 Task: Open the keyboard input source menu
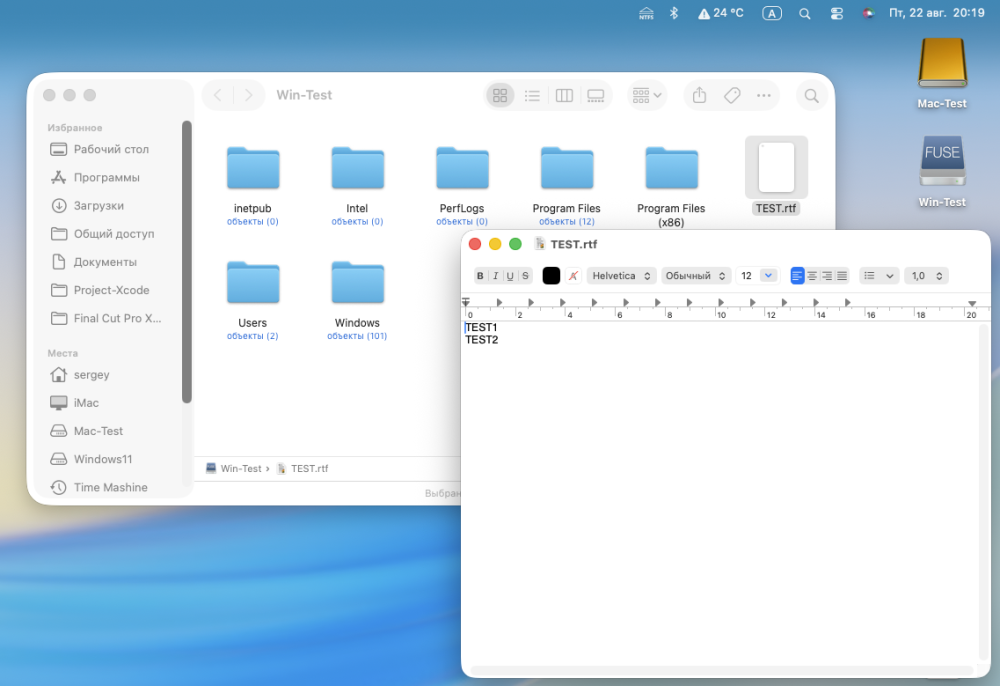coord(772,13)
